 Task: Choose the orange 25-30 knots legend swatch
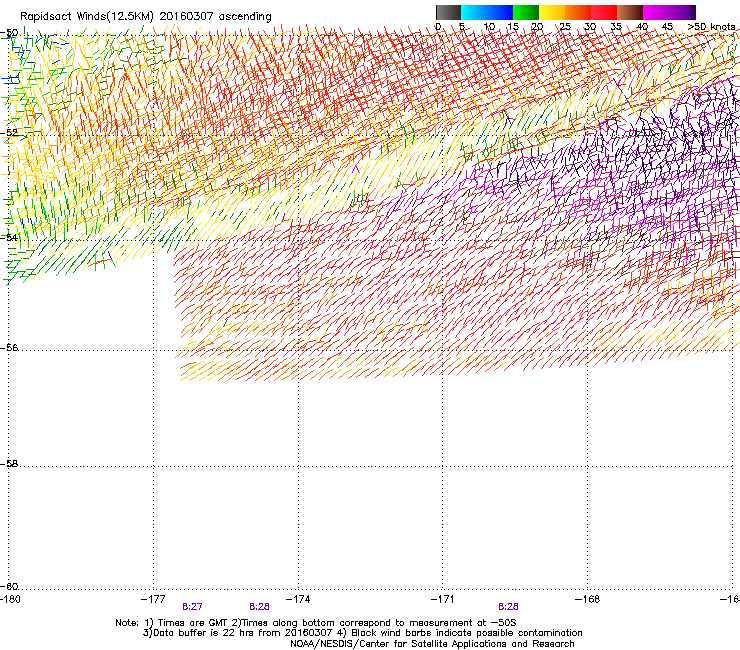tap(578, 12)
